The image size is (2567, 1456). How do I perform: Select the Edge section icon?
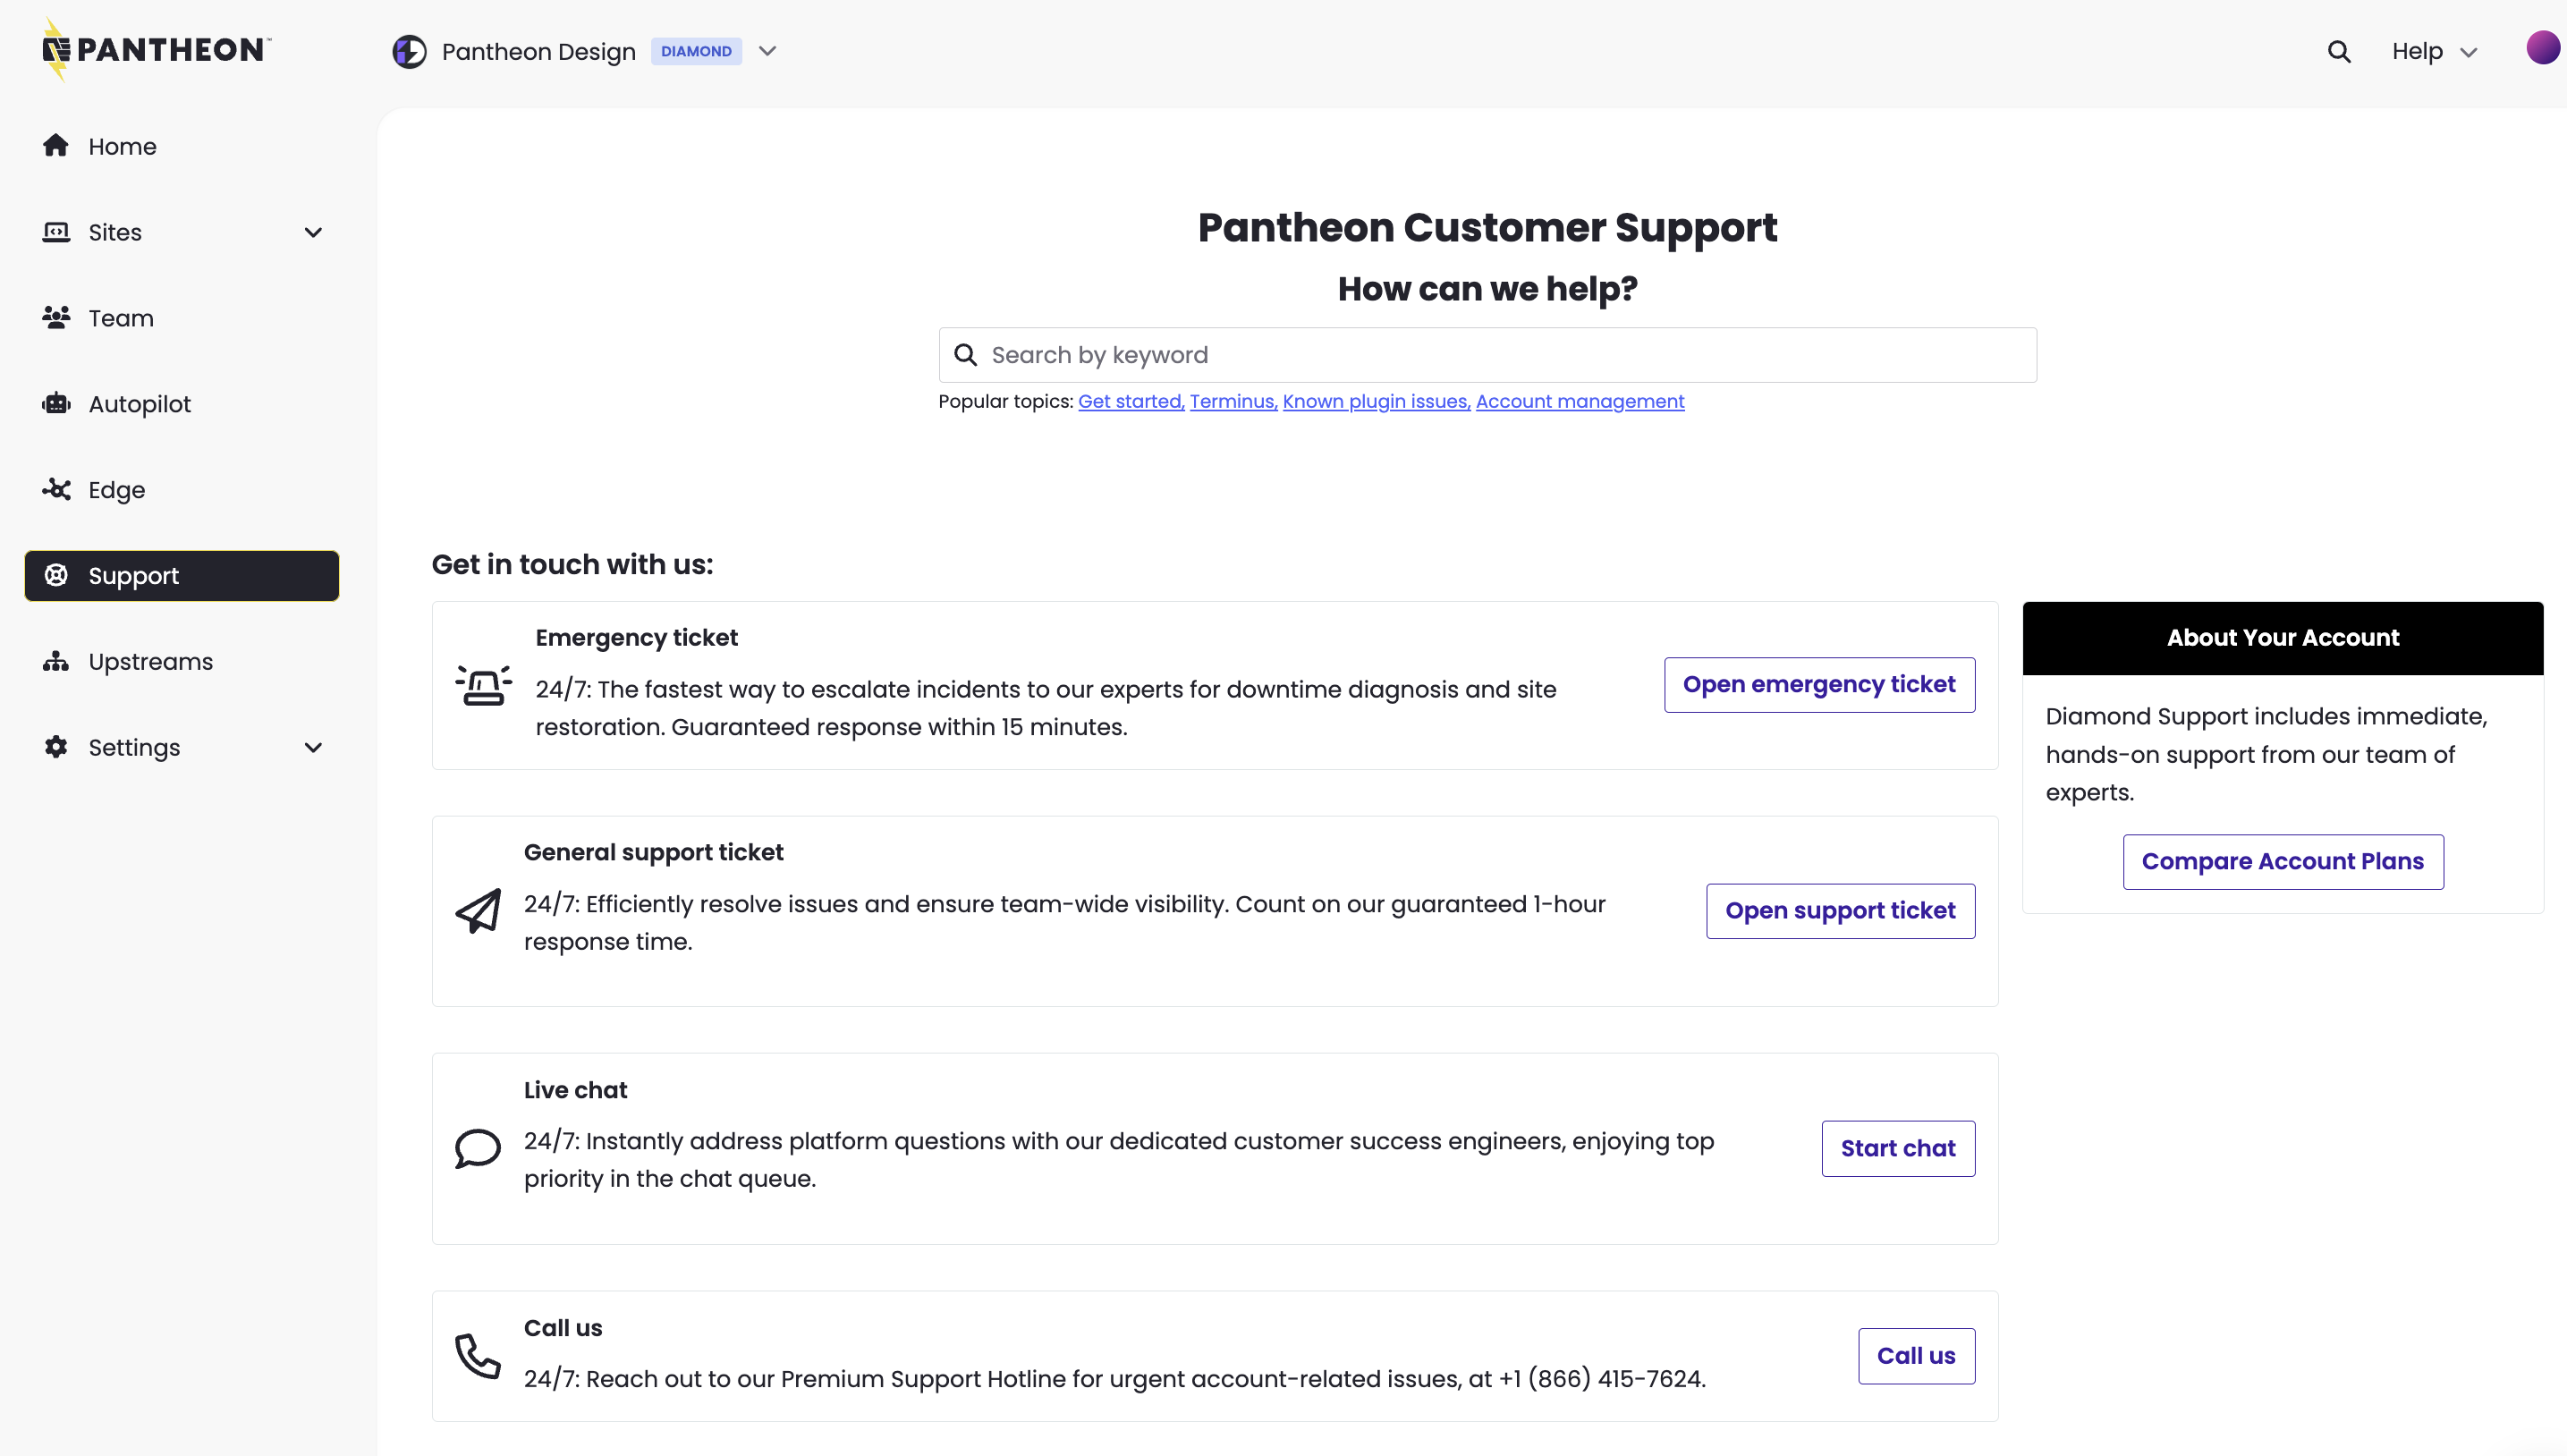click(56, 489)
